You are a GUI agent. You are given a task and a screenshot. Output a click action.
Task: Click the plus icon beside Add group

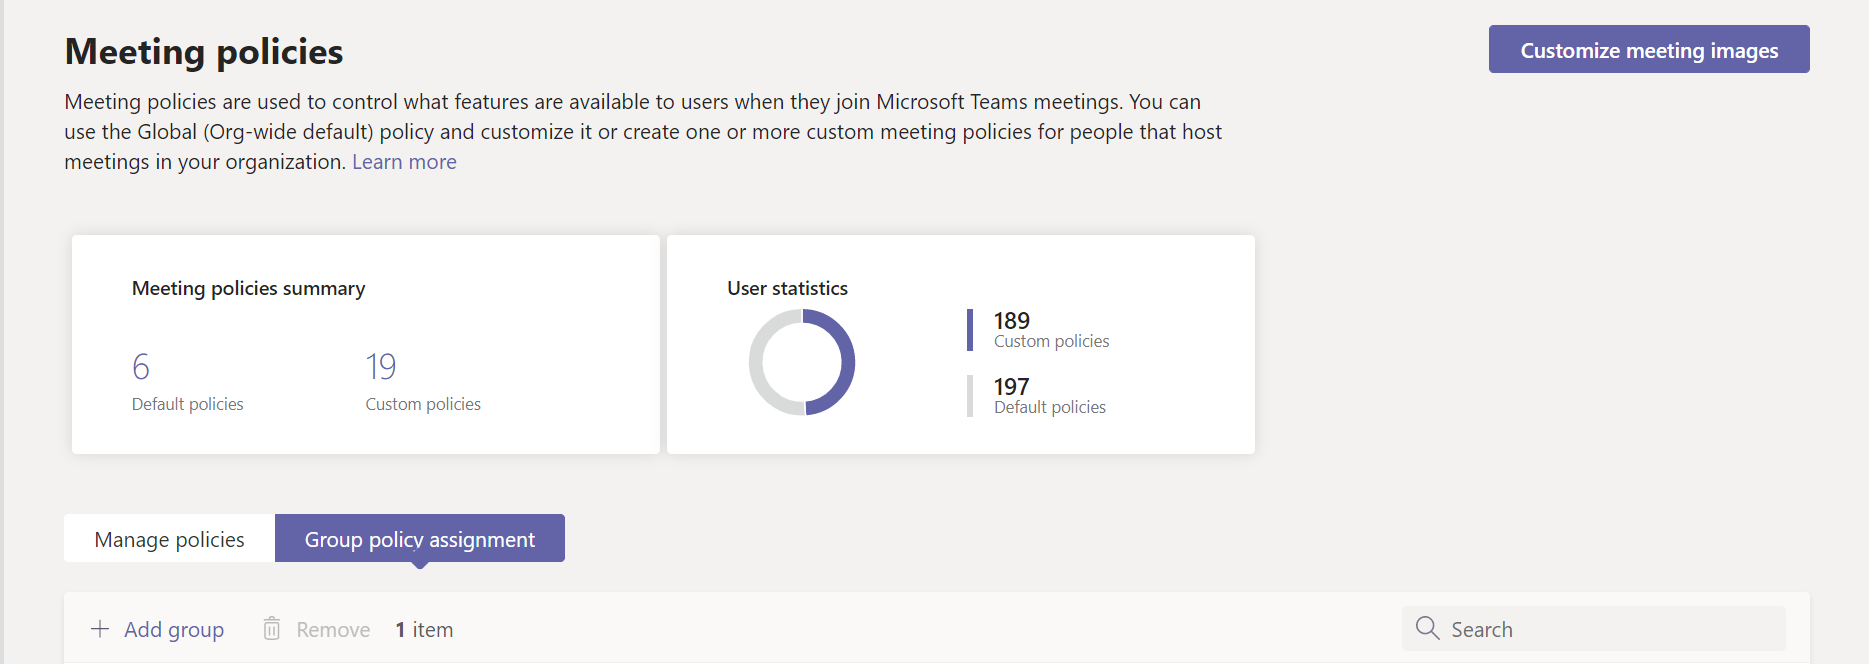click(100, 629)
